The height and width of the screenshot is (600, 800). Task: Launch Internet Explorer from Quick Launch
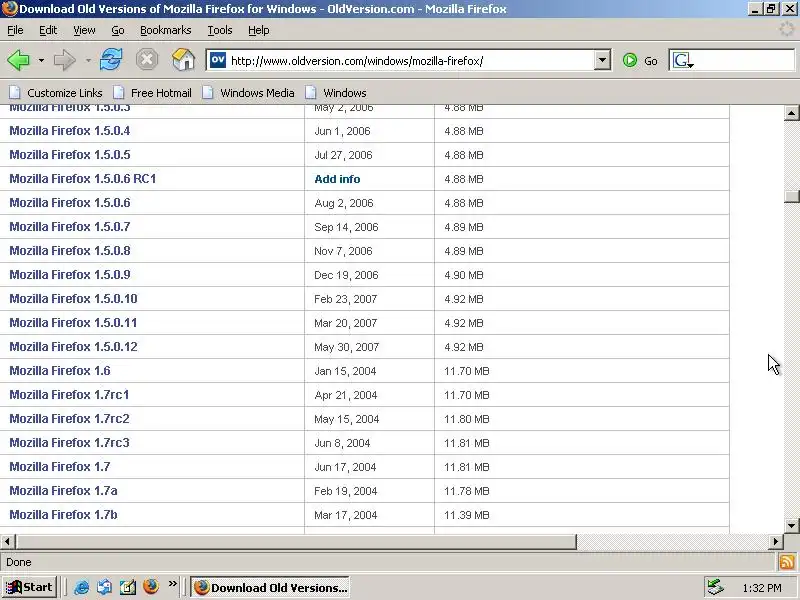point(82,587)
